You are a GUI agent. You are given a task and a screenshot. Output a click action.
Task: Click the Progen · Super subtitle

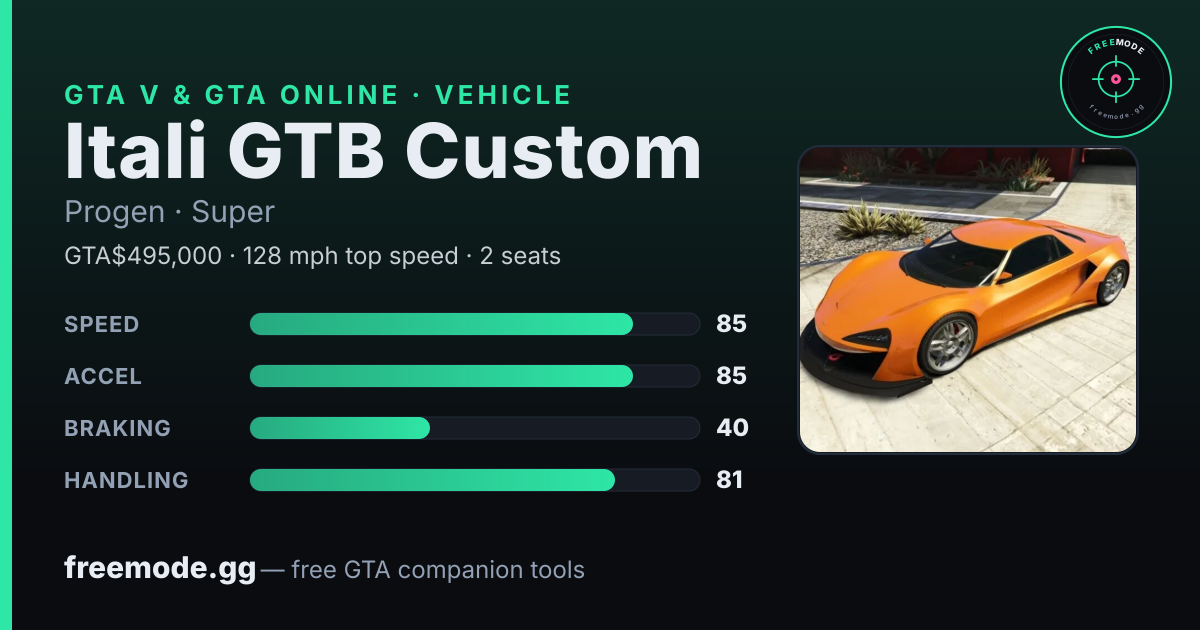[169, 213]
